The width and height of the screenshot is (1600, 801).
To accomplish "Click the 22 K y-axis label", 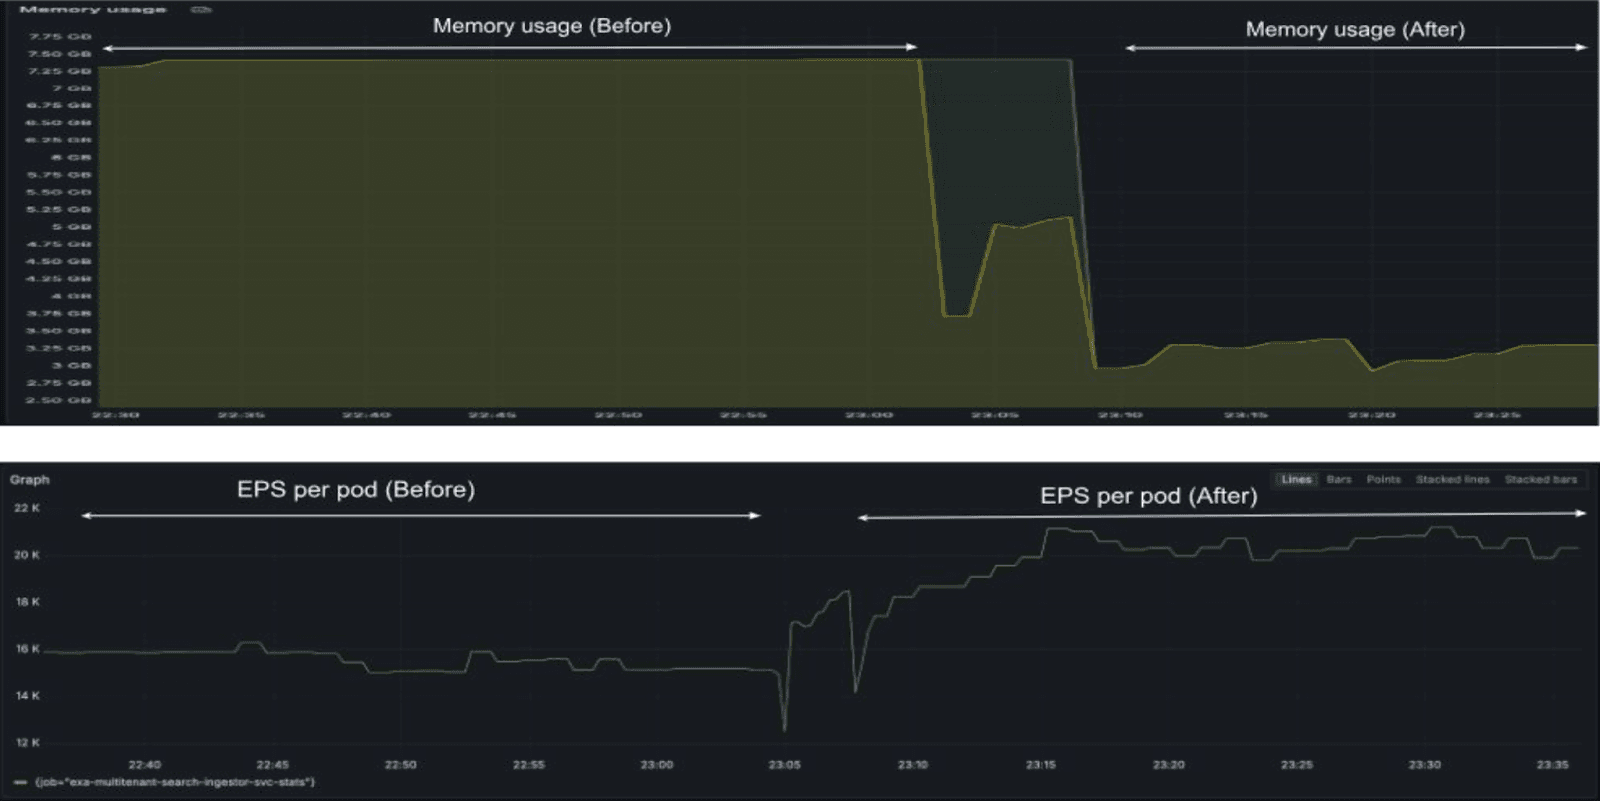I will [x=27, y=508].
